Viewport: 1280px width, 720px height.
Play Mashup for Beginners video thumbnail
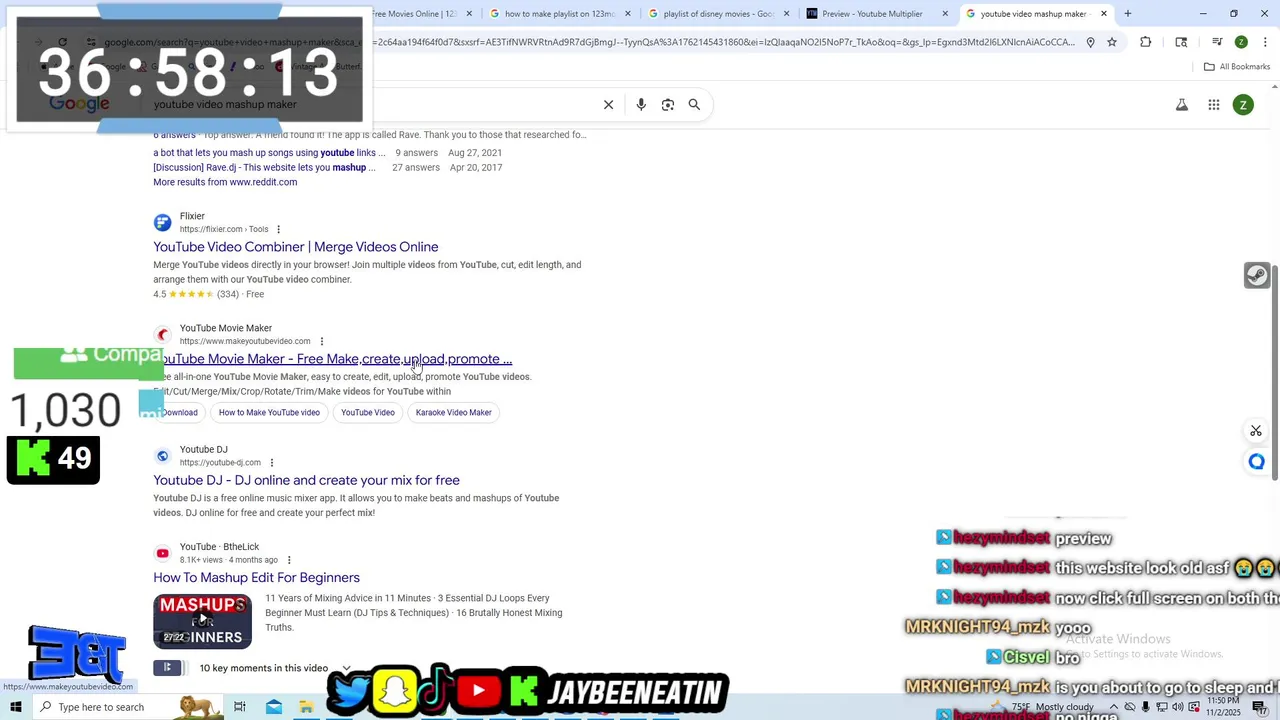click(202, 621)
